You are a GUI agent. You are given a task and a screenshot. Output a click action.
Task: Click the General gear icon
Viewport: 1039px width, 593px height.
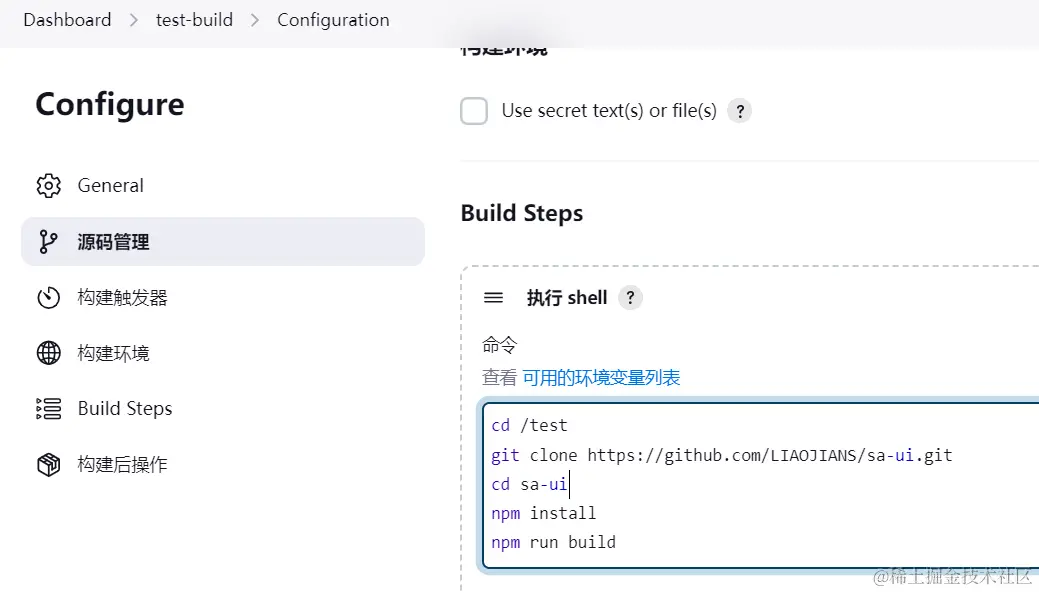48,186
